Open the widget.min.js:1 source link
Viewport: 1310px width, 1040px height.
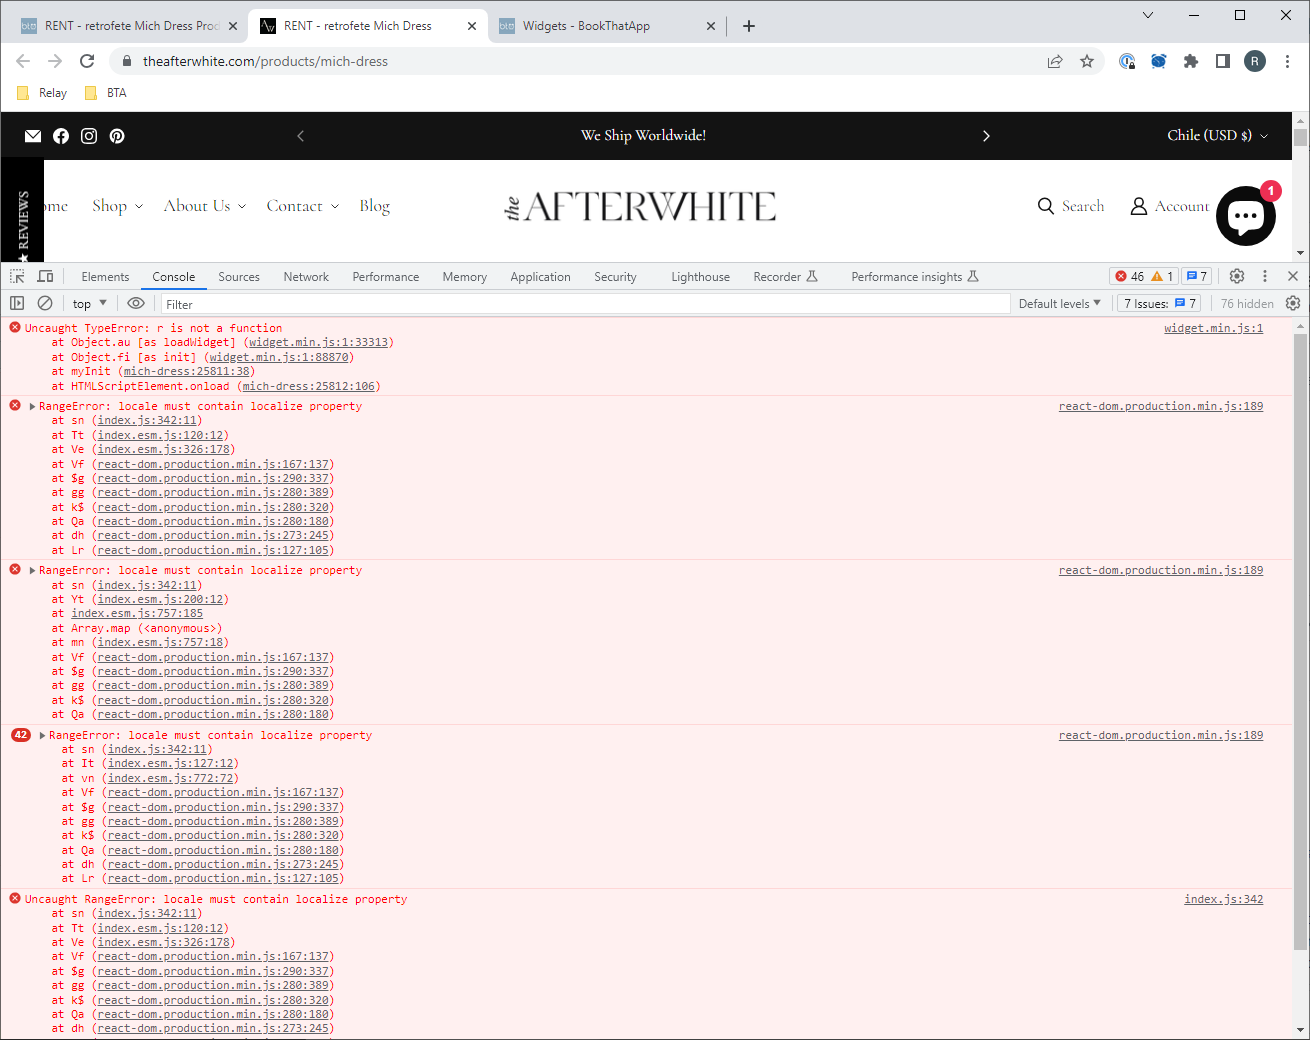[1212, 328]
